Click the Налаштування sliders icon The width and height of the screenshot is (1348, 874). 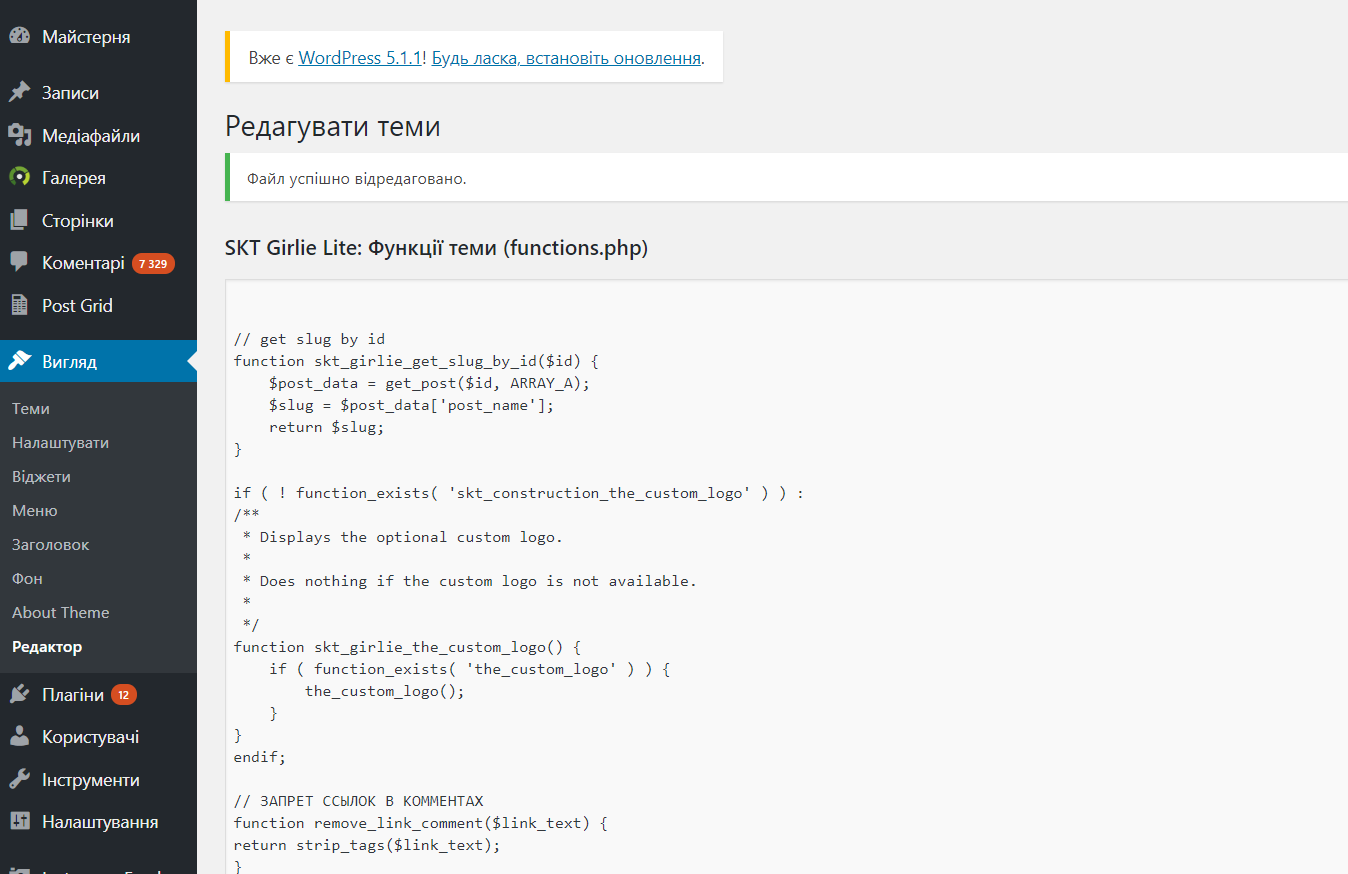coord(20,822)
